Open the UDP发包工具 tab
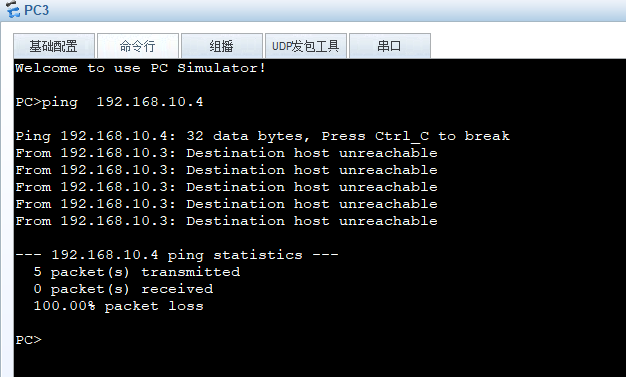Screen dimensions: 626x377 click(306, 46)
